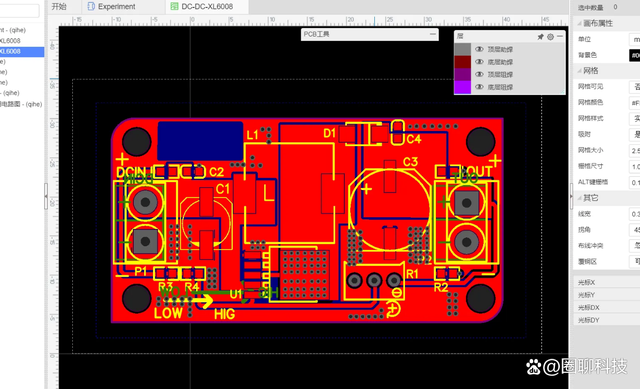Switch to the Experiment tab
The width and height of the screenshot is (640, 389).
116,7
